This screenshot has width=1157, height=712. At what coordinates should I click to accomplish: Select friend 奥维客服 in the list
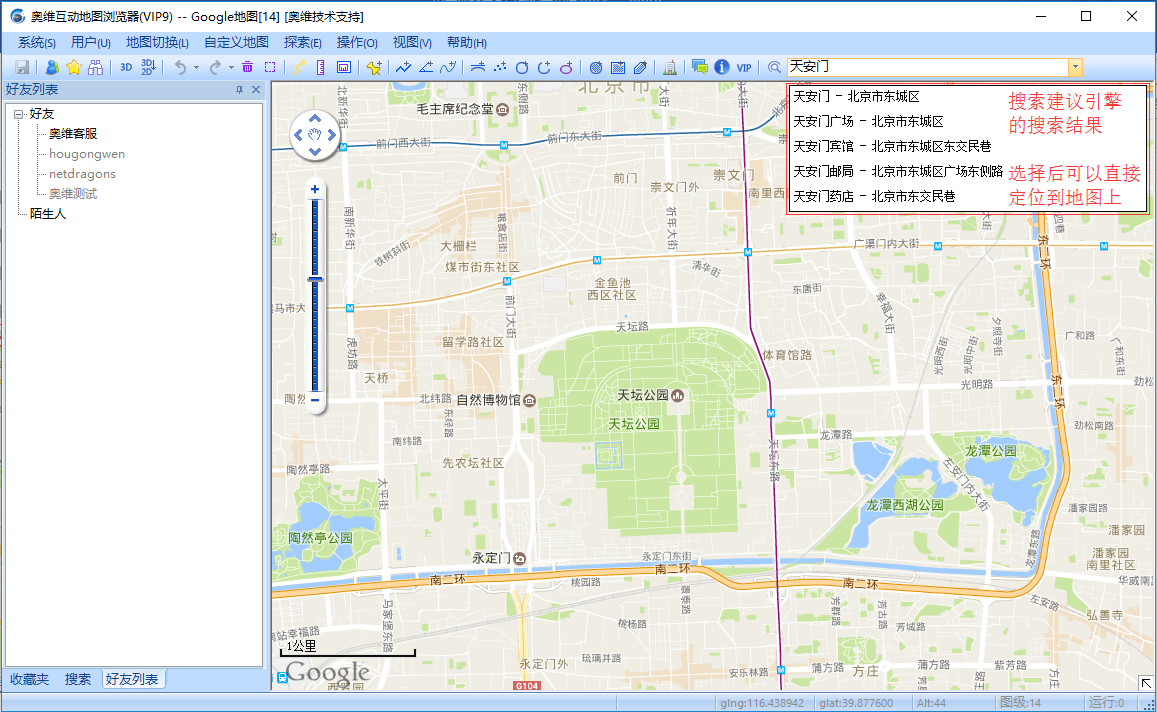click(x=73, y=134)
